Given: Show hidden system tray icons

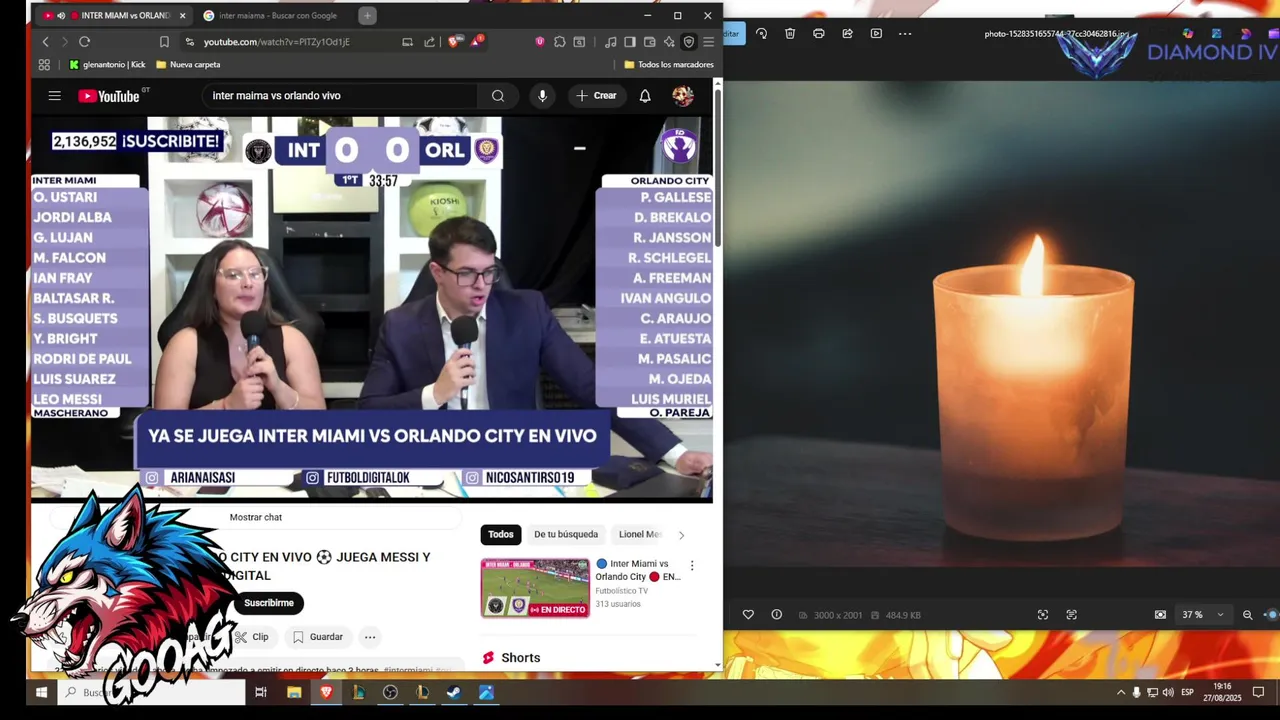Looking at the screenshot, I should (x=1120, y=692).
